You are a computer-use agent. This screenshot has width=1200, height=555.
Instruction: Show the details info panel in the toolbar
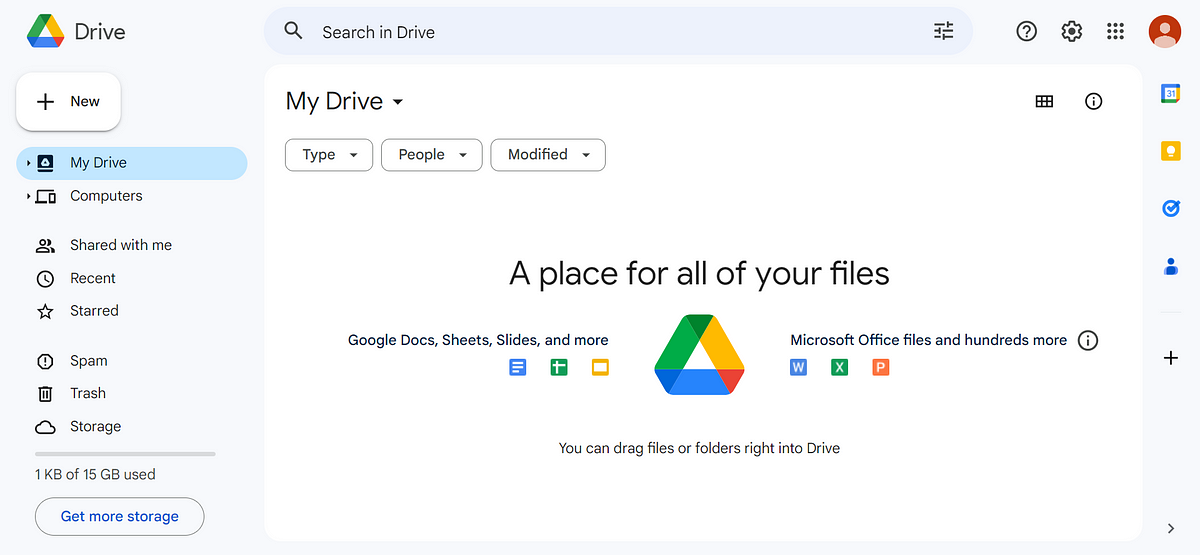1094,101
